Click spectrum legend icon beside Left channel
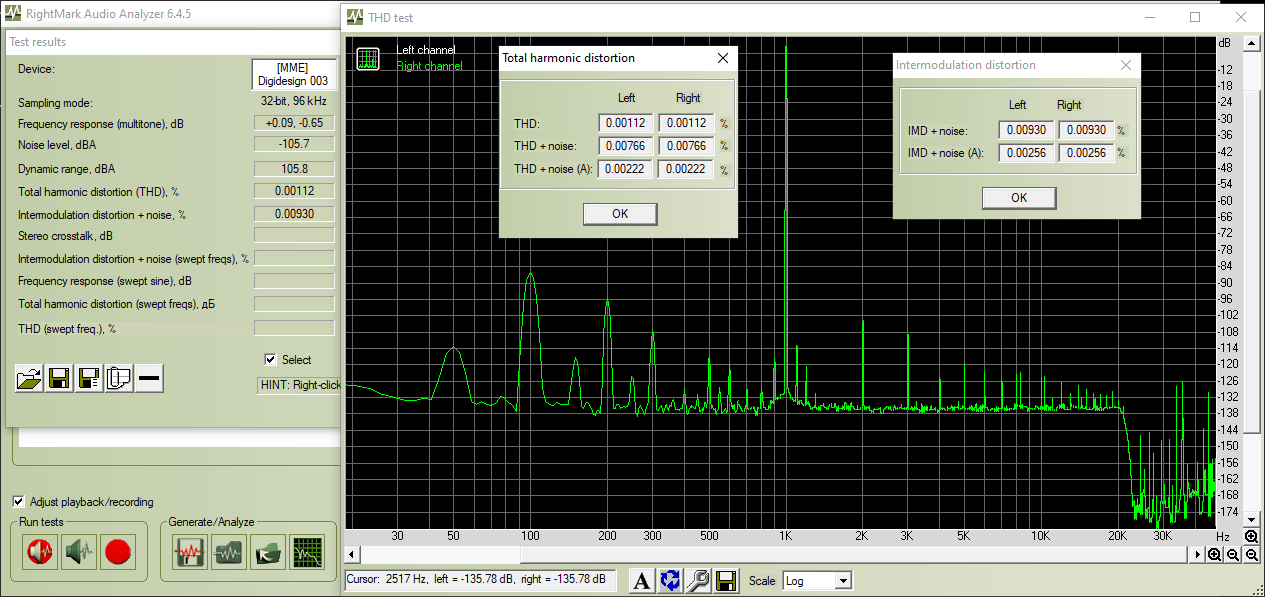 [367, 59]
